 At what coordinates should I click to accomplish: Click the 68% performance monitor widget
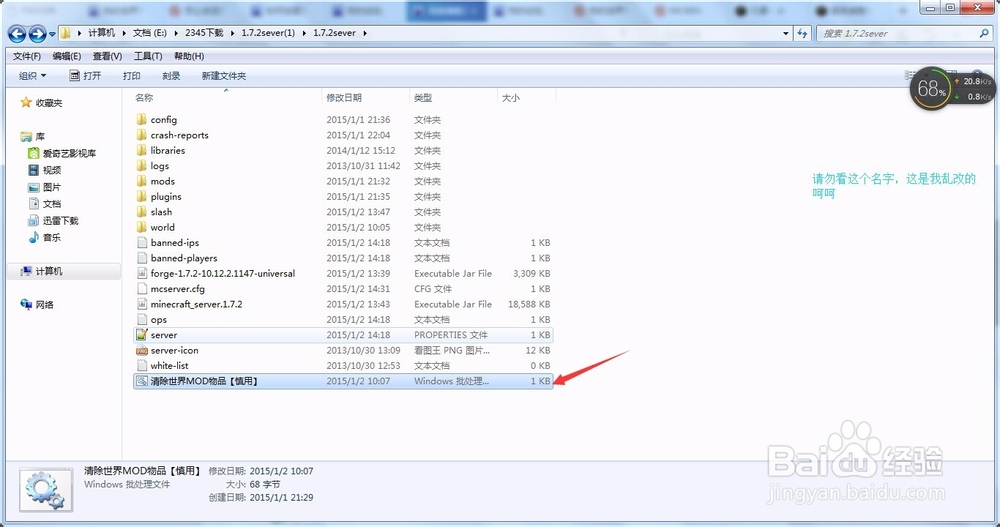930,89
